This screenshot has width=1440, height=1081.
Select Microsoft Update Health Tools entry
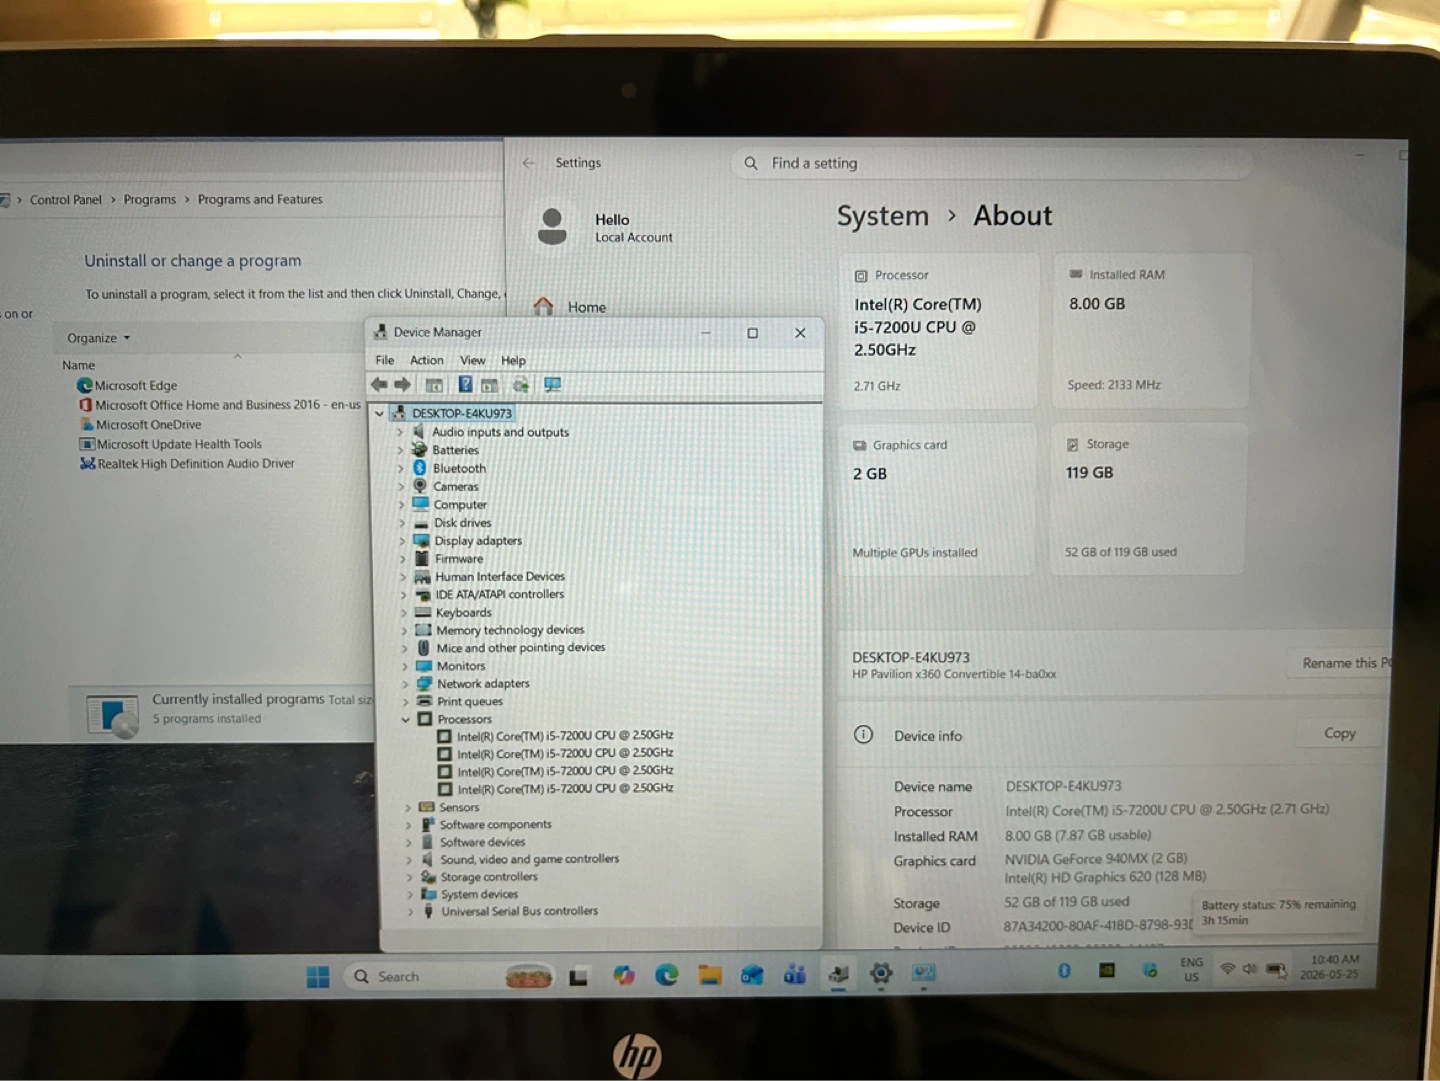(x=171, y=444)
